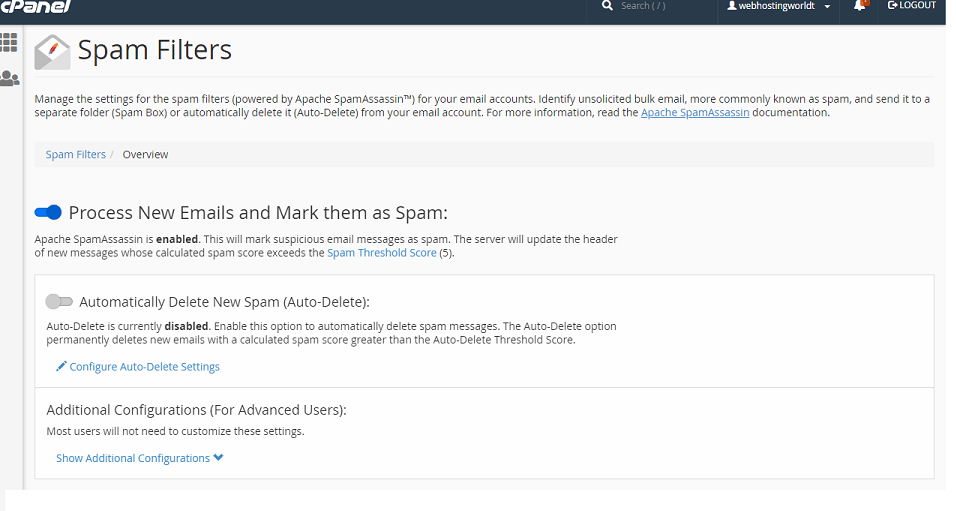Click the search magnifier icon

coord(607,5)
